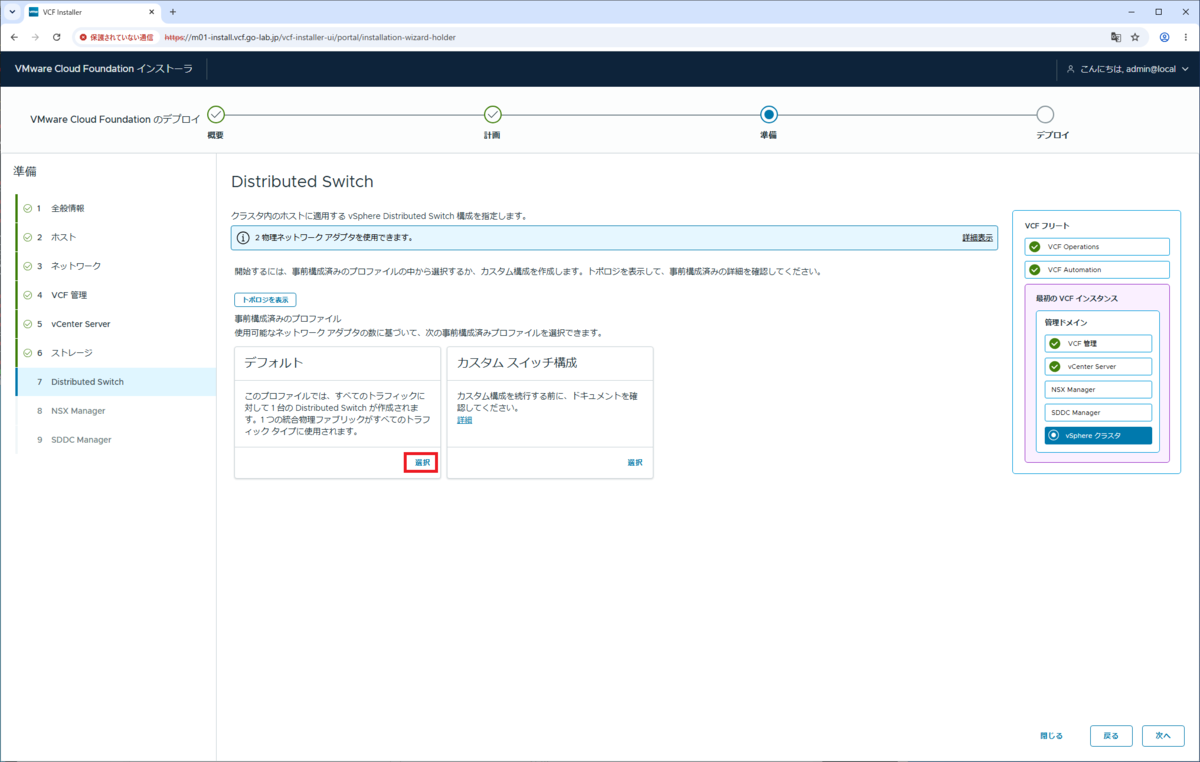Click the vCenter Server domain item
1200x762 pixels.
pyautogui.click(x=1098, y=366)
